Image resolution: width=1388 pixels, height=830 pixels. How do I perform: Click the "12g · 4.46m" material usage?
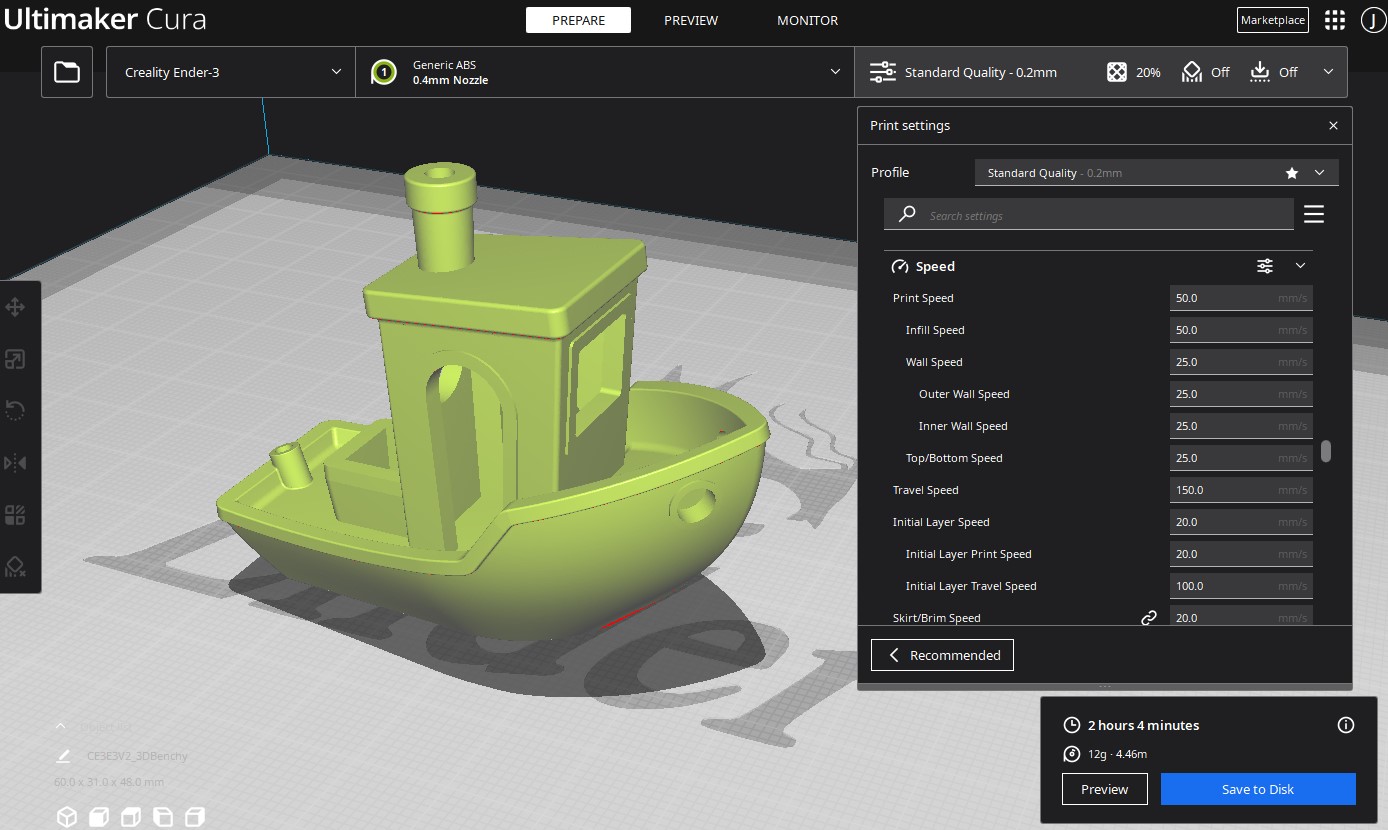pos(1117,754)
